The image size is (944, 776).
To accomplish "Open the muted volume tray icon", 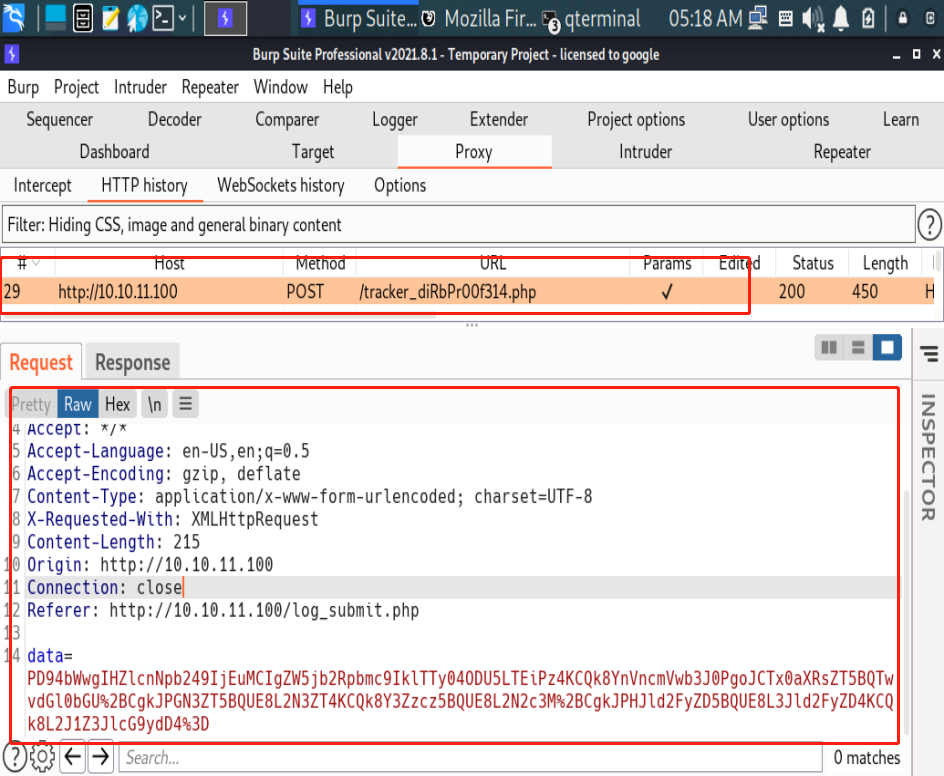I will tap(812, 19).
